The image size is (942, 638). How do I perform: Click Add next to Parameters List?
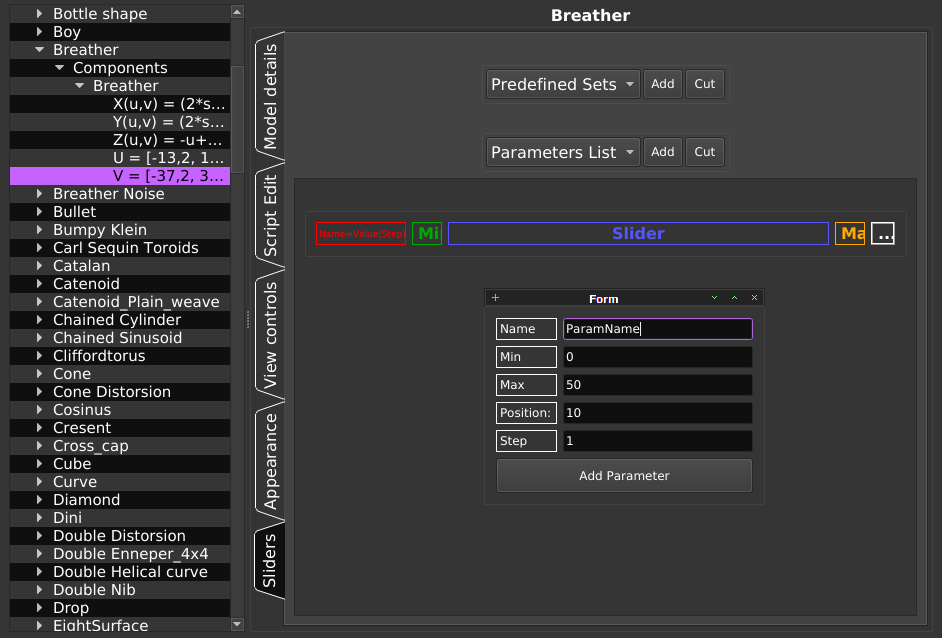[663, 152]
